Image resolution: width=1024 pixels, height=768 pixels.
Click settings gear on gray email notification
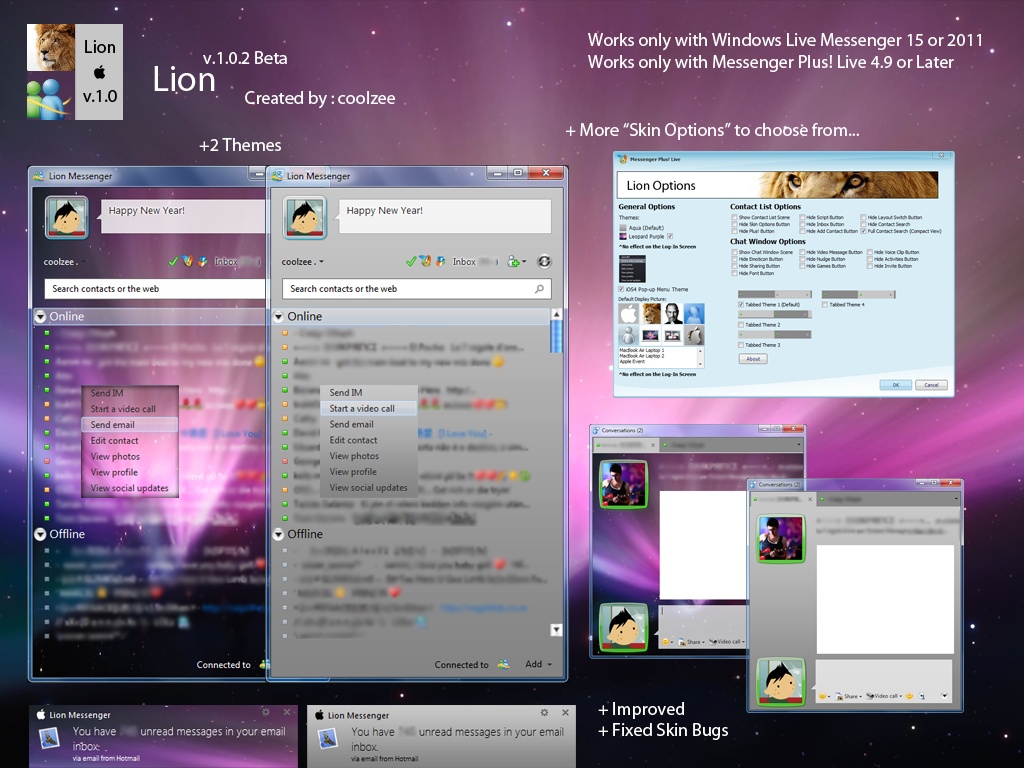544,712
